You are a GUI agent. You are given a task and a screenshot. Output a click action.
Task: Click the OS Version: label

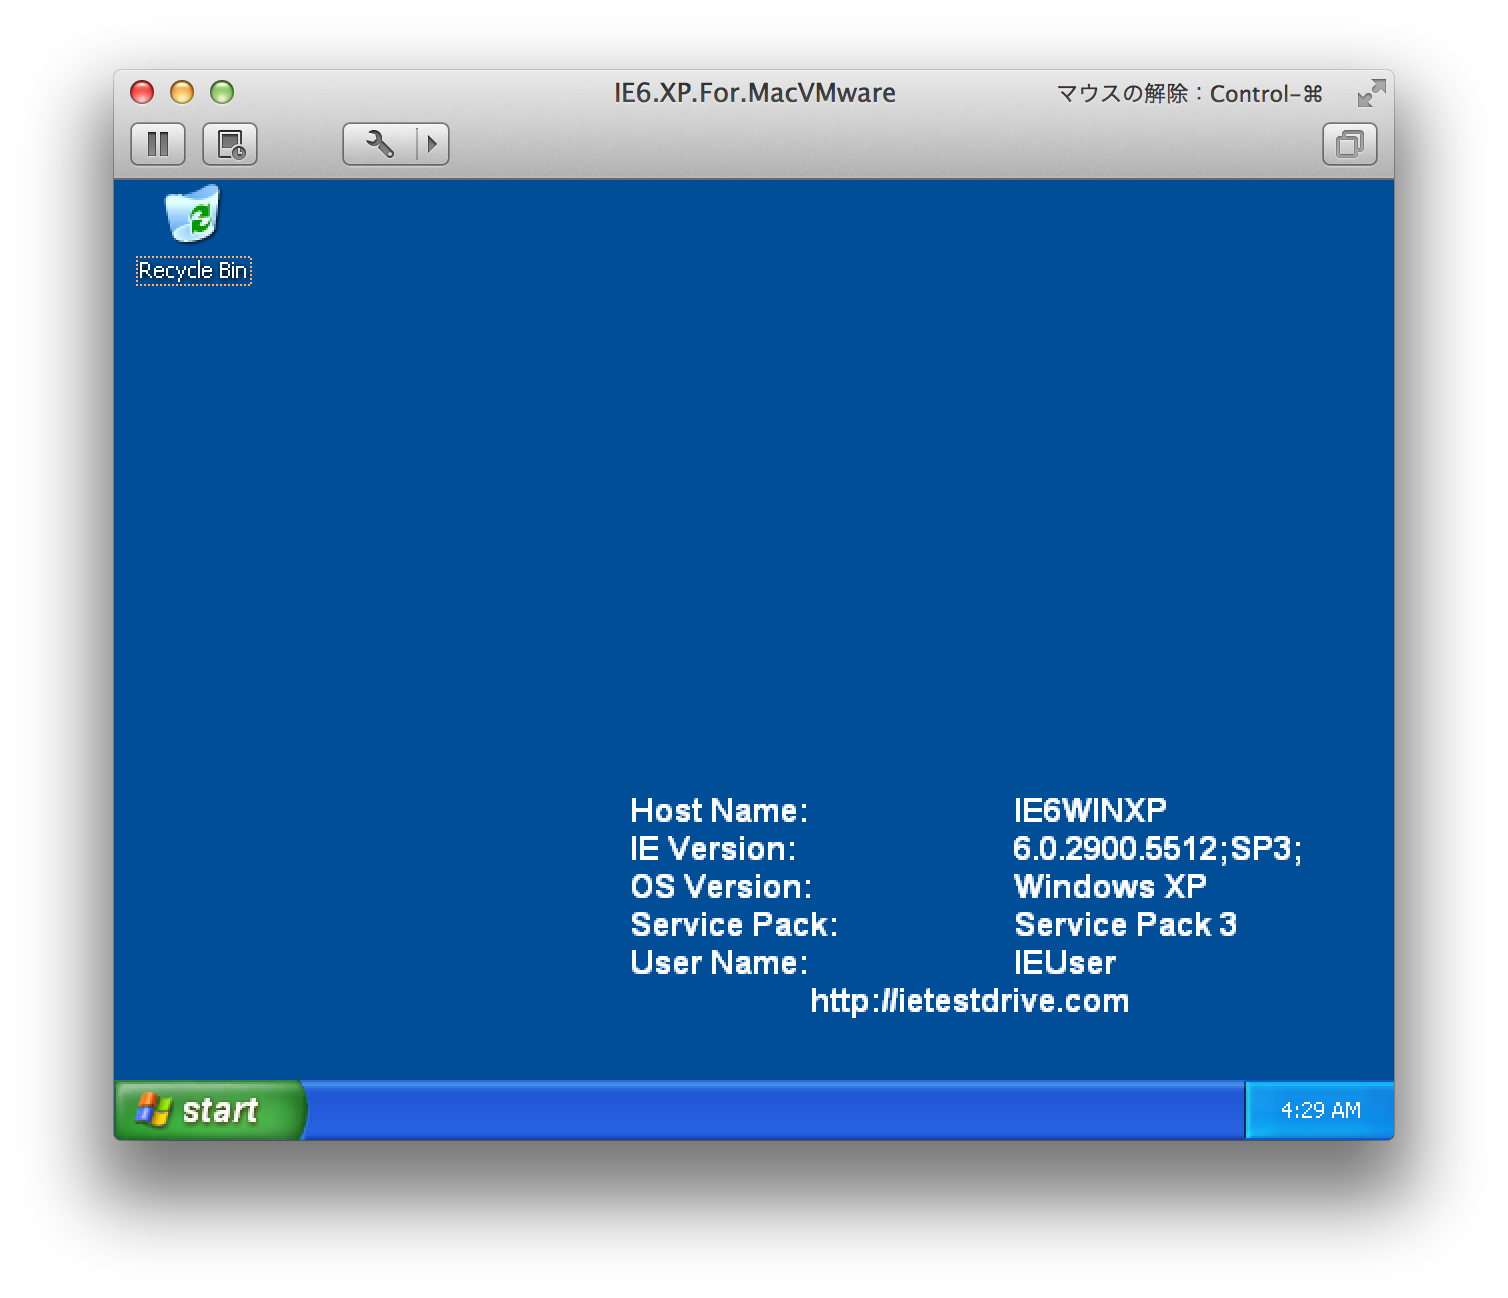(x=721, y=887)
